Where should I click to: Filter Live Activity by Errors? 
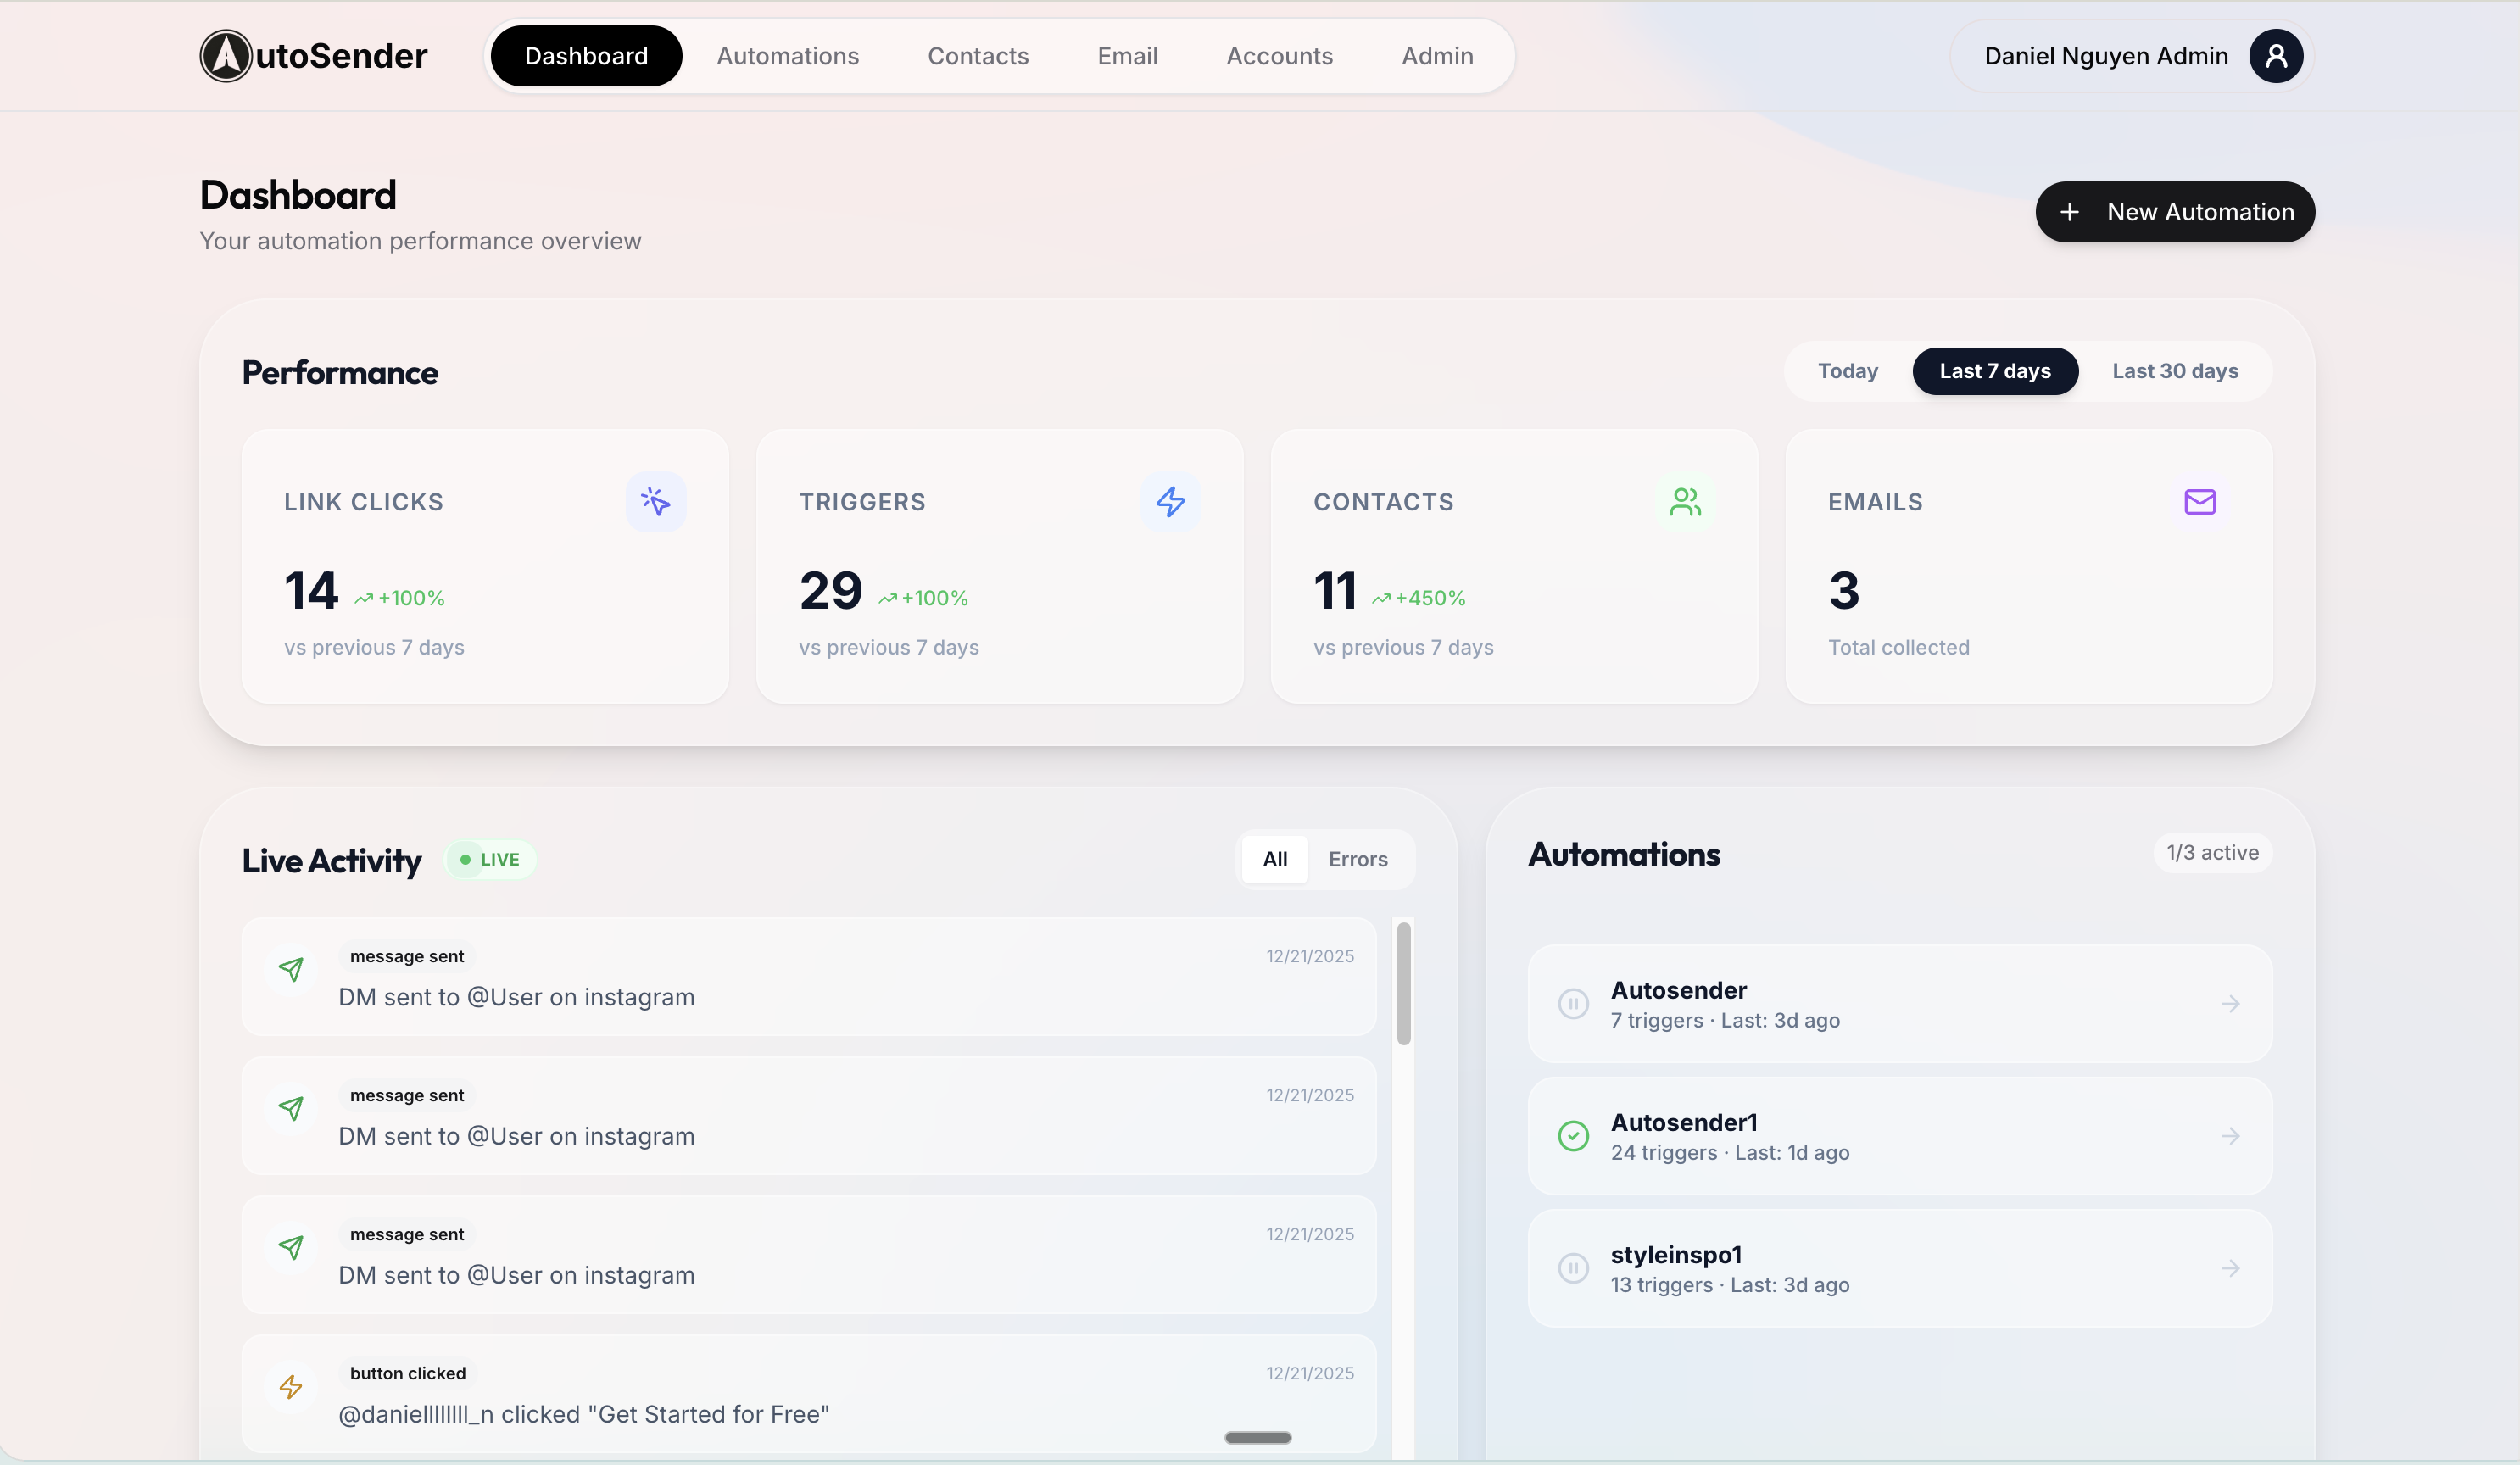tap(1357, 859)
